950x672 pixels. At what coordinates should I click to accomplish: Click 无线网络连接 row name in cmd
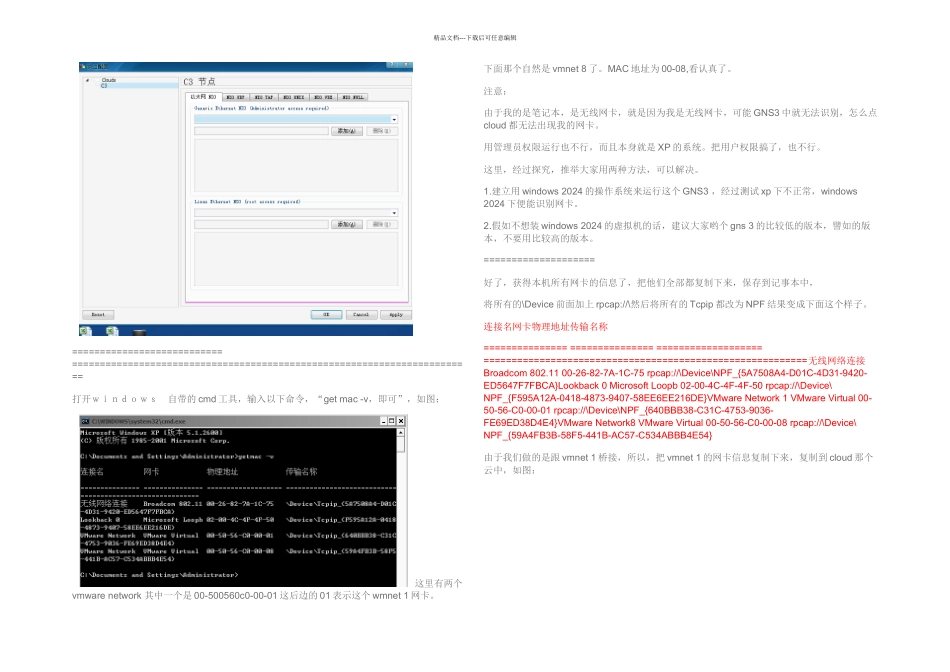[x=104, y=504]
